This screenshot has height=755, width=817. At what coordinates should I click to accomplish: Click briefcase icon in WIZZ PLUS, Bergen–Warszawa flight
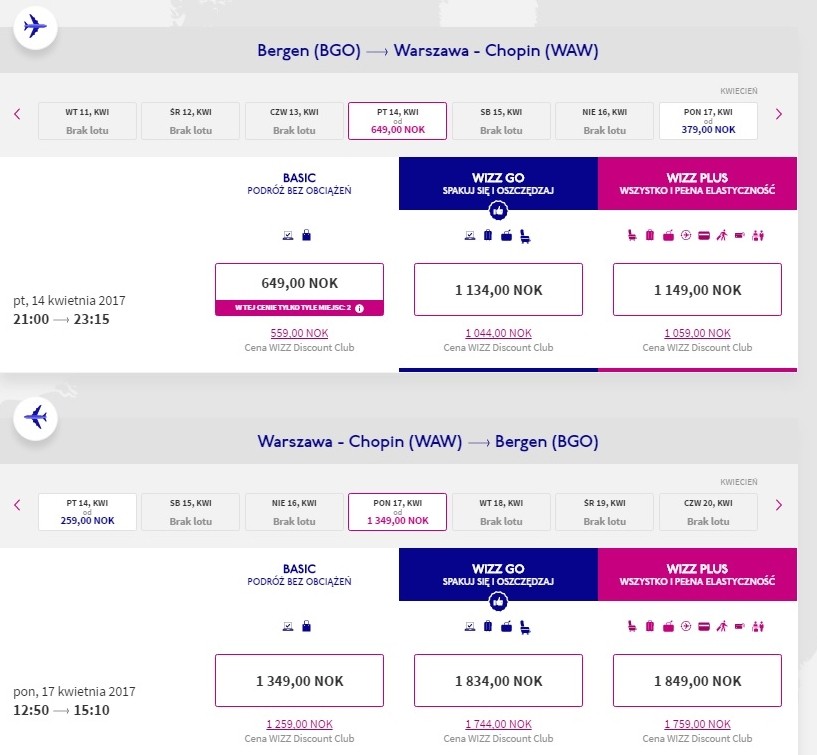click(x=669, y=236)
